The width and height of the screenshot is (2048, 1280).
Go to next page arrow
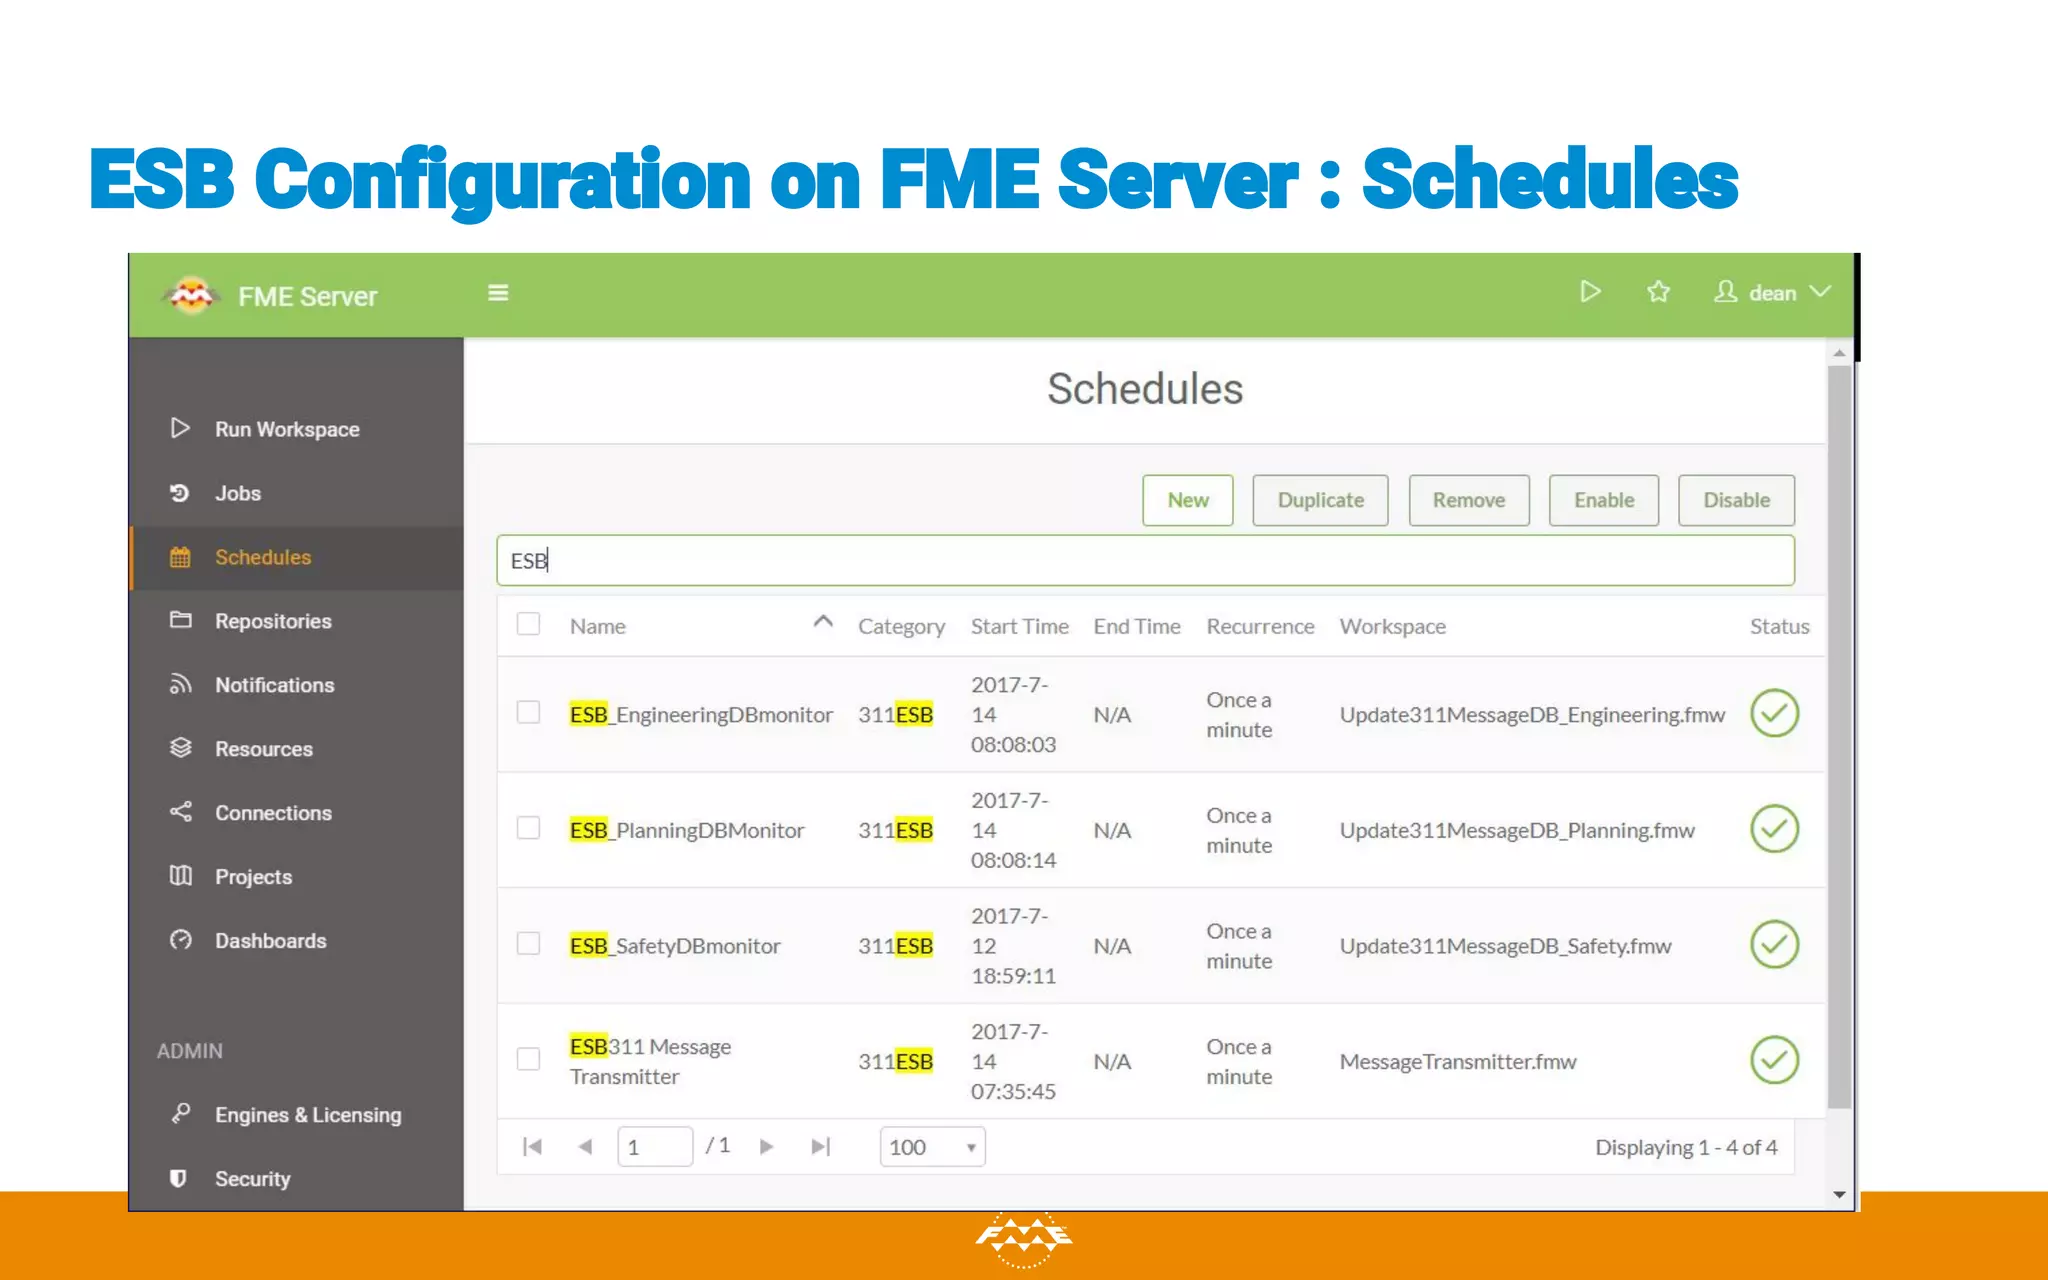coord(767,1147)
